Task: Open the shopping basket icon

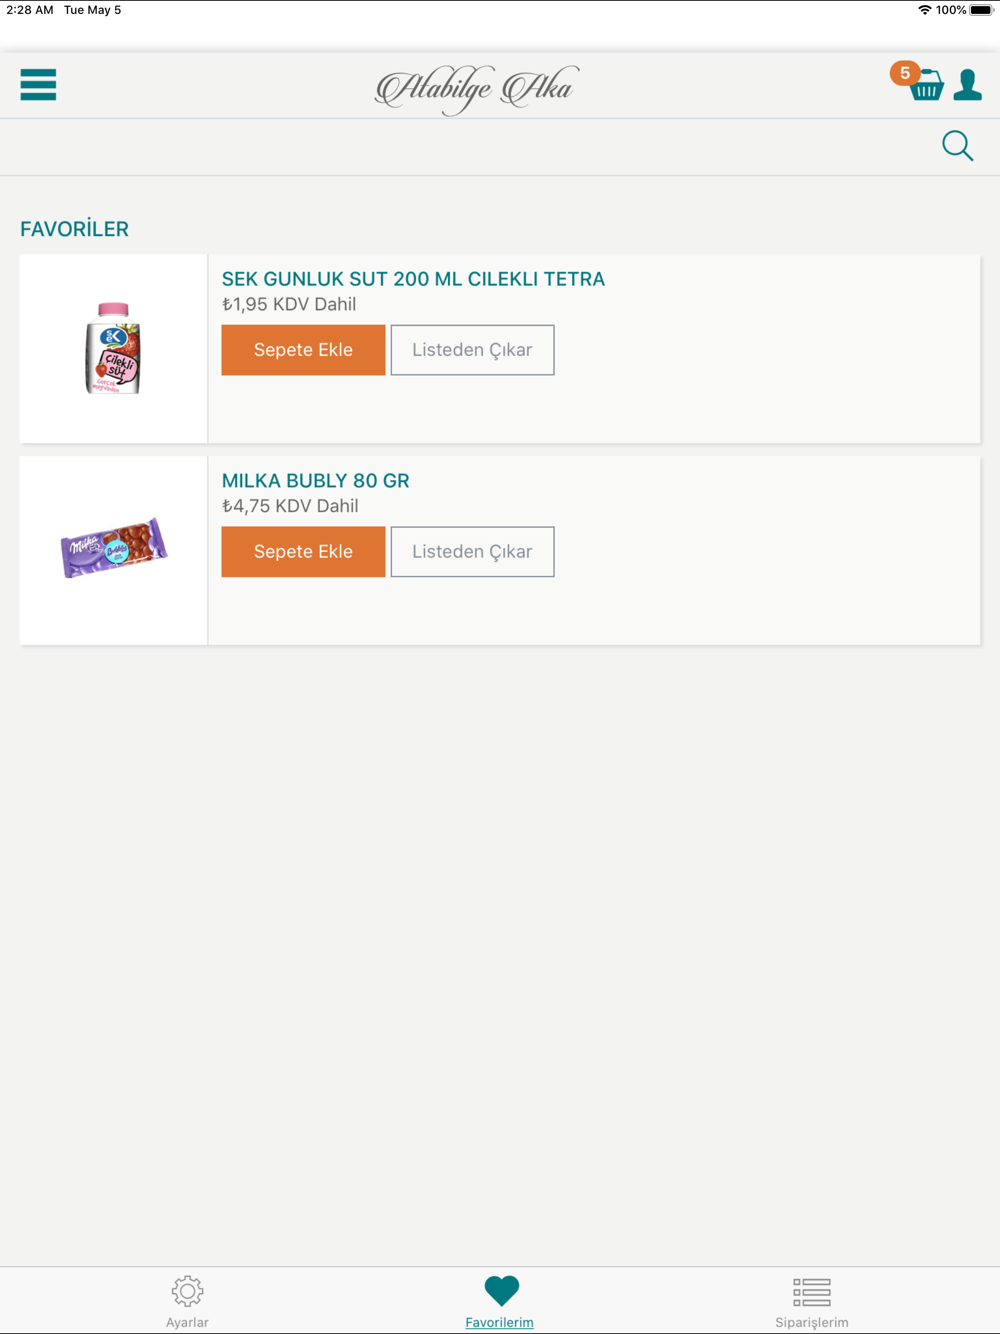Action: point(928,87)
